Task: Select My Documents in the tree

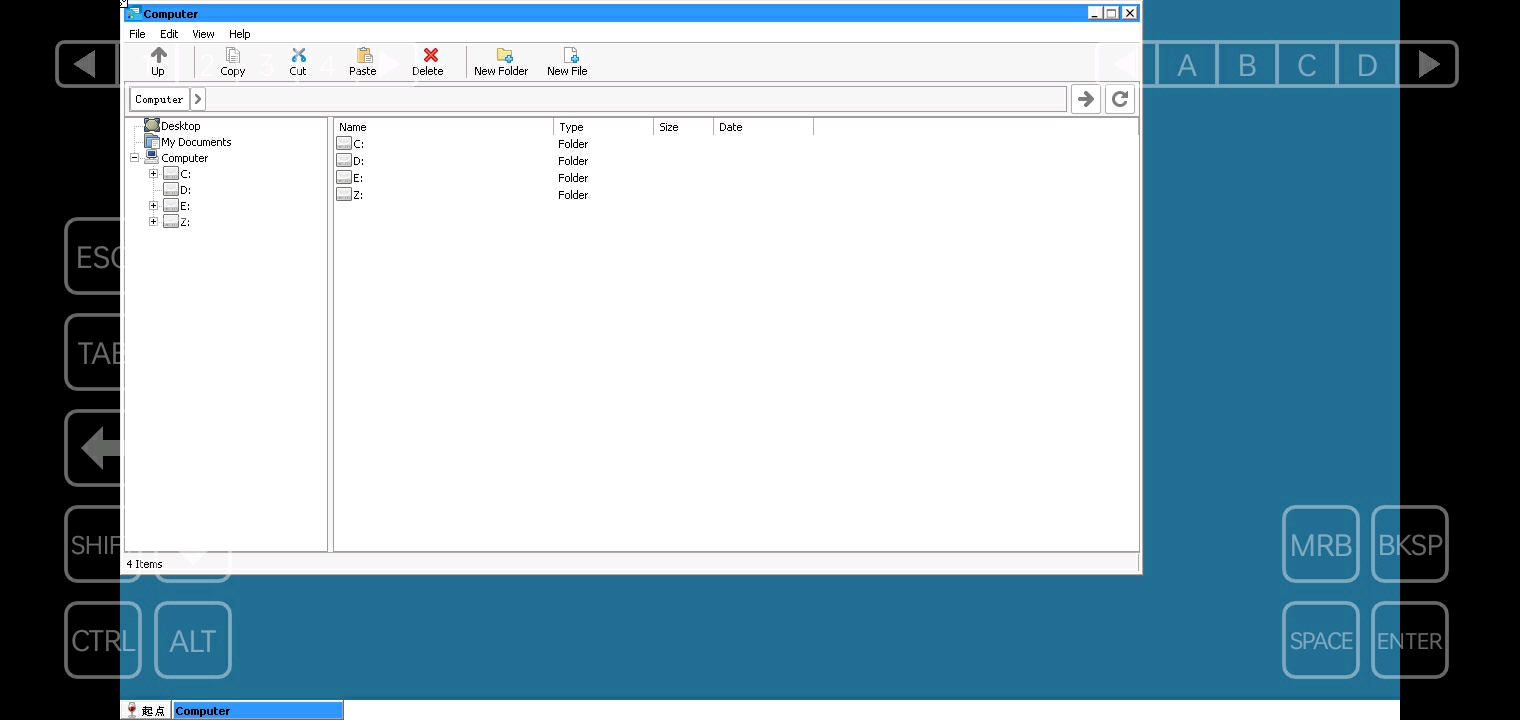Action: [x=195, y=142]
